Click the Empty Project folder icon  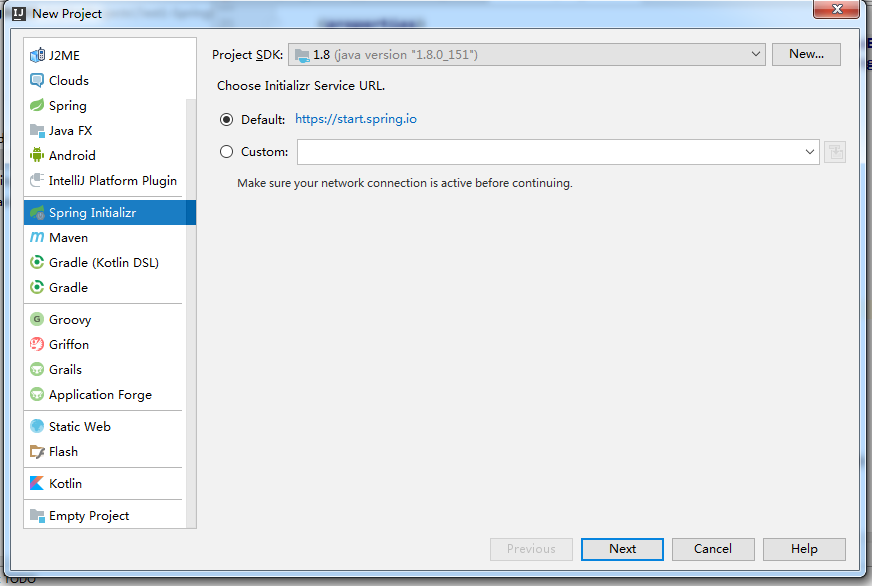coord(37,515)
